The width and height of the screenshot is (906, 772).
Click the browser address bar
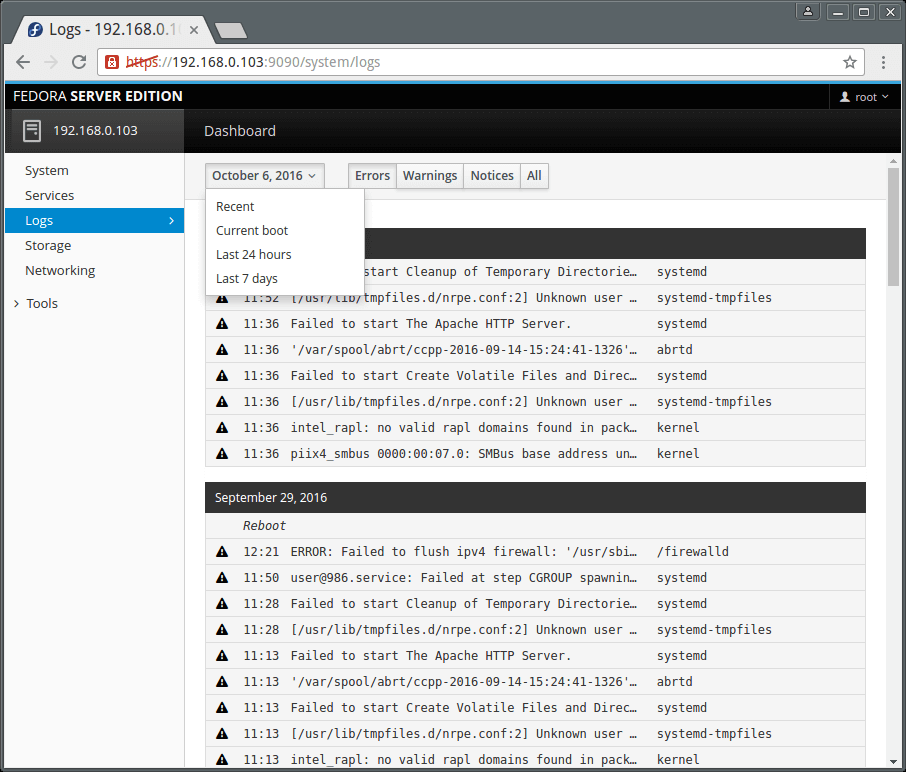click(480, 62)
